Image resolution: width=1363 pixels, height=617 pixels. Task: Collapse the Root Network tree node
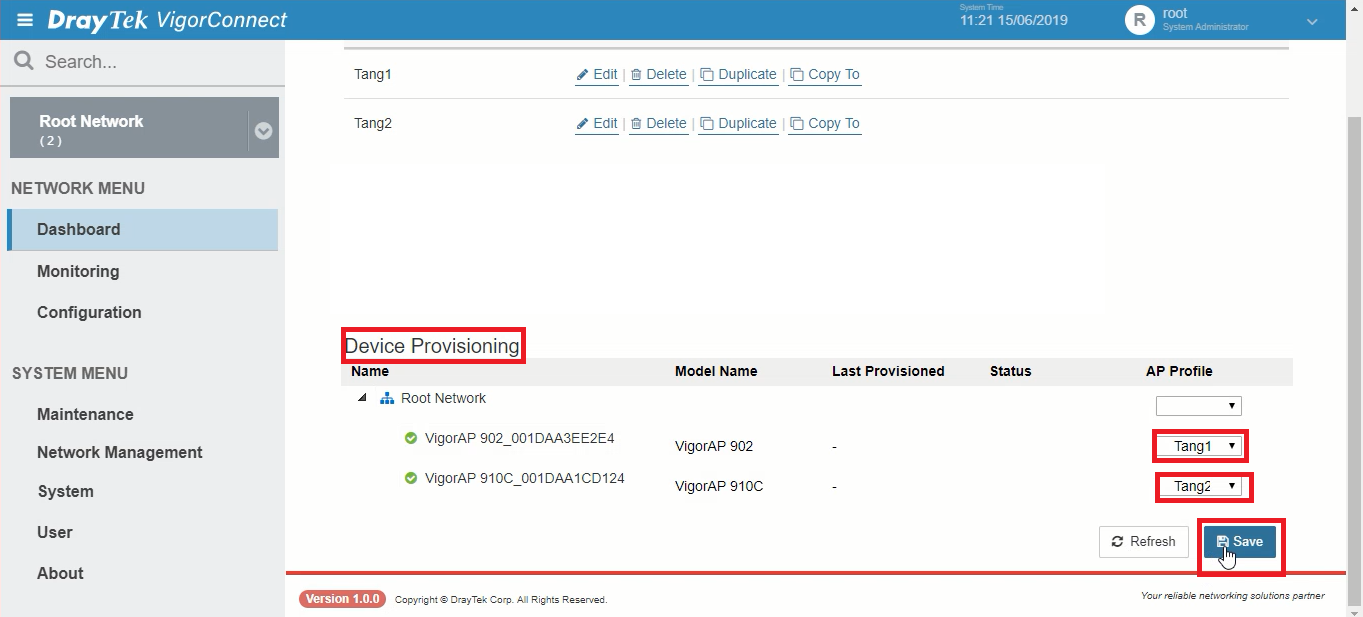coord(362,398)
